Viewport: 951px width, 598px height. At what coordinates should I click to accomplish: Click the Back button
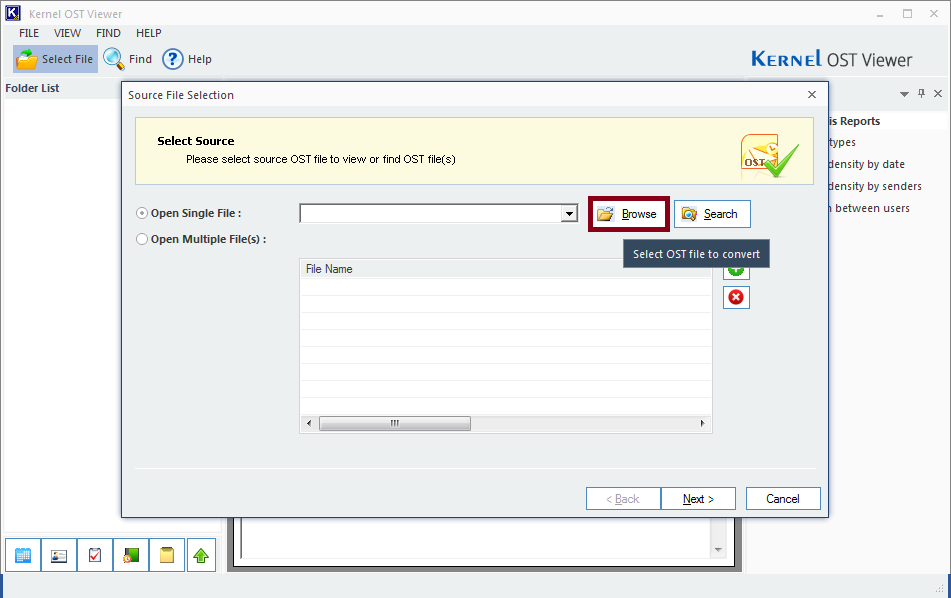point(623,499)
